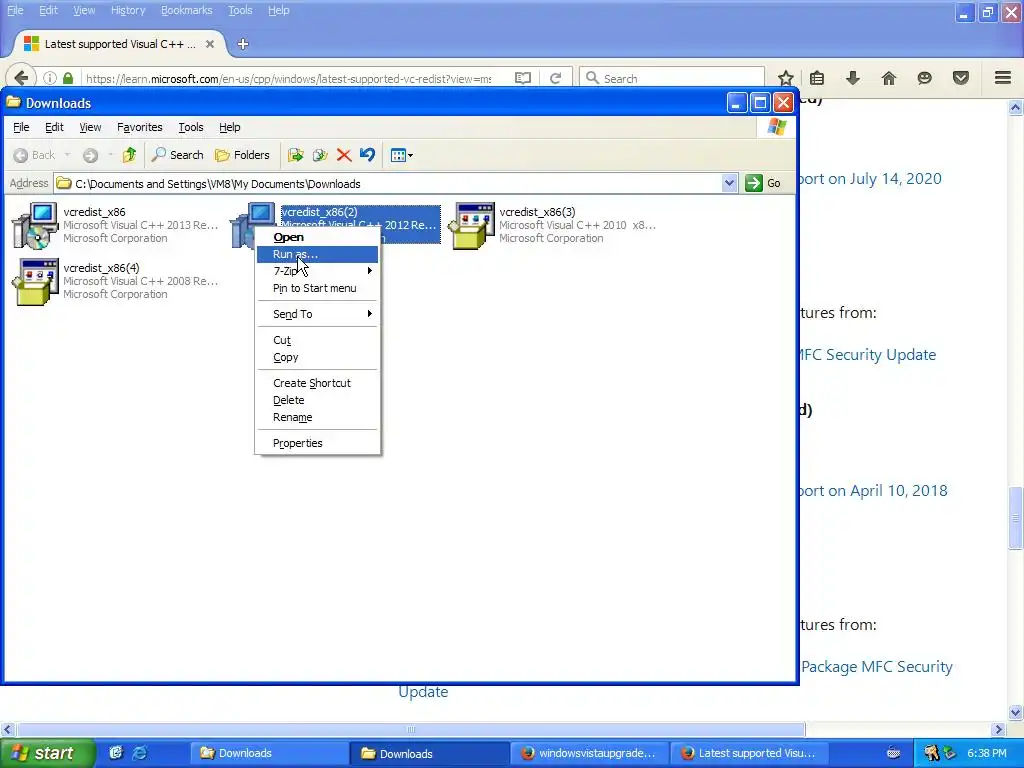Click the bookmark star icon
This screenshot has width=1024, height=768.
point(786,78)
